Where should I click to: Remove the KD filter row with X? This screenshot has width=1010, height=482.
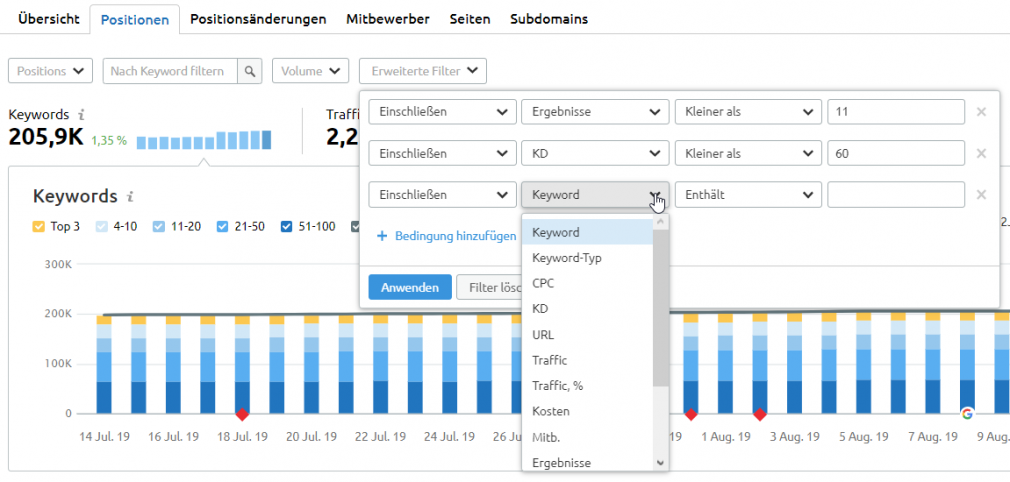coord(981,153)
